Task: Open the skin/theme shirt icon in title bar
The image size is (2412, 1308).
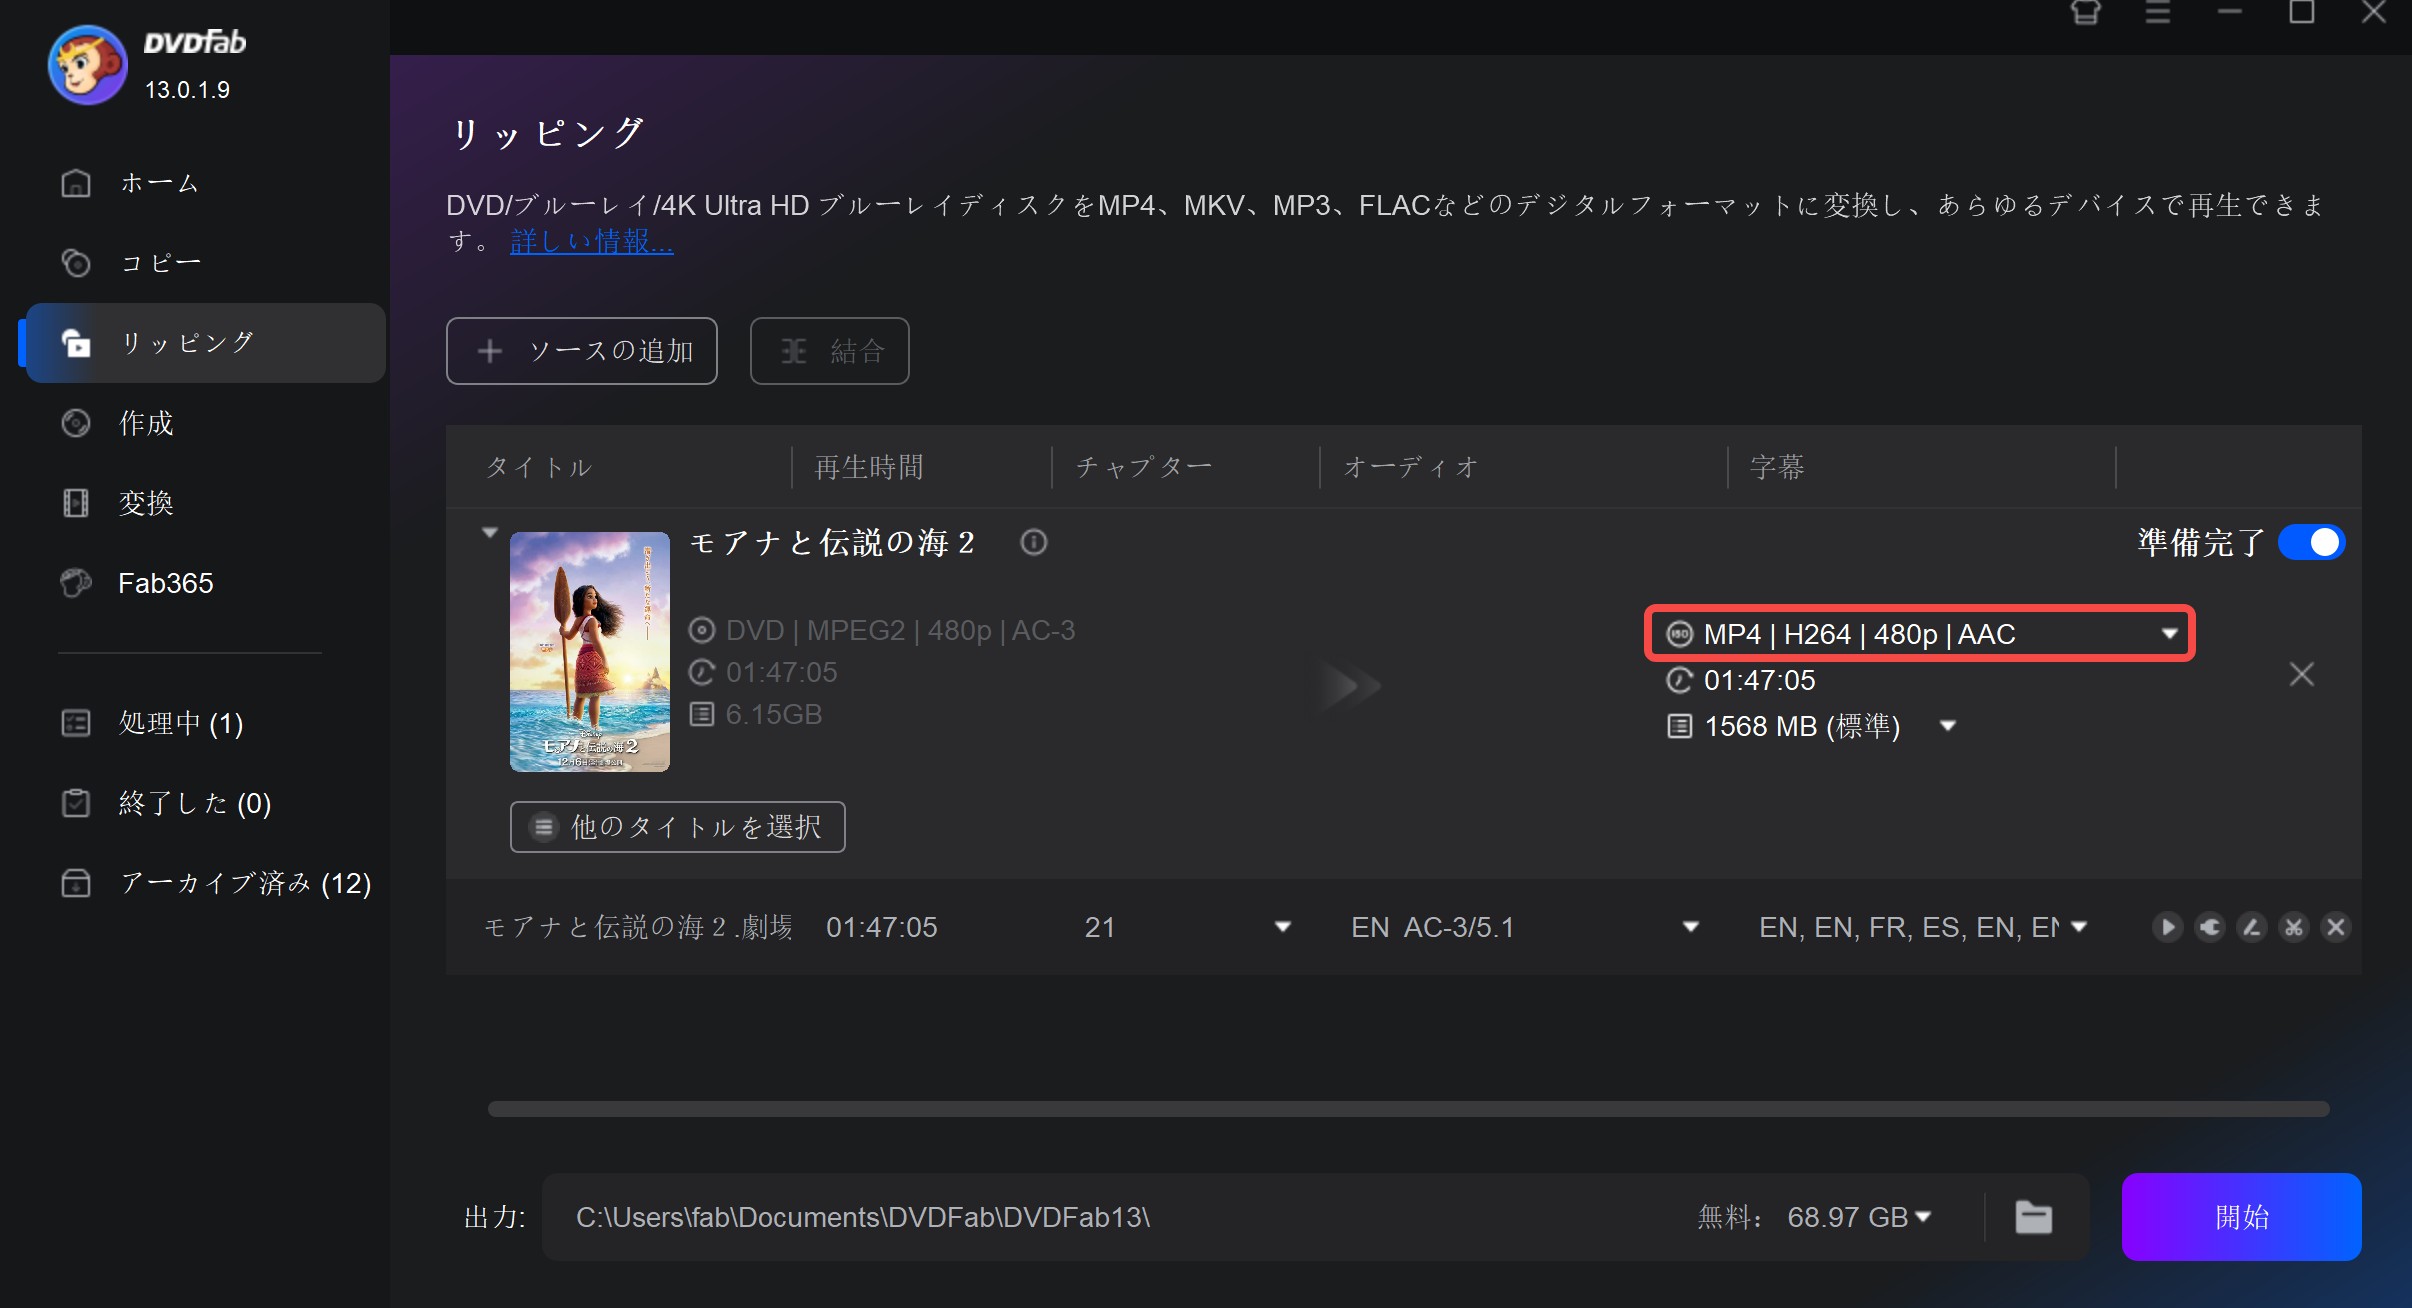Action: (x=2086, y=12)
